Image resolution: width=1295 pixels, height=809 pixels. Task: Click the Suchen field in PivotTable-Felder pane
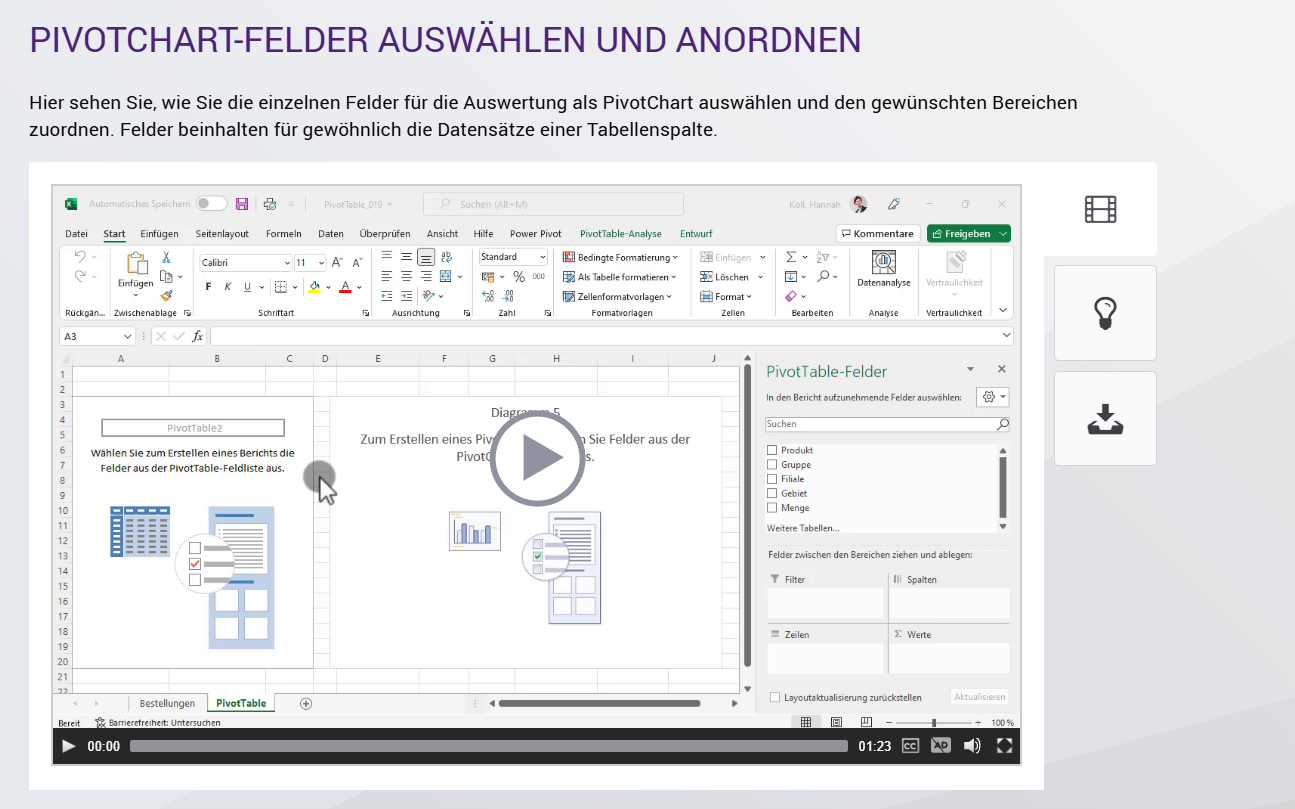coord(887,424)
